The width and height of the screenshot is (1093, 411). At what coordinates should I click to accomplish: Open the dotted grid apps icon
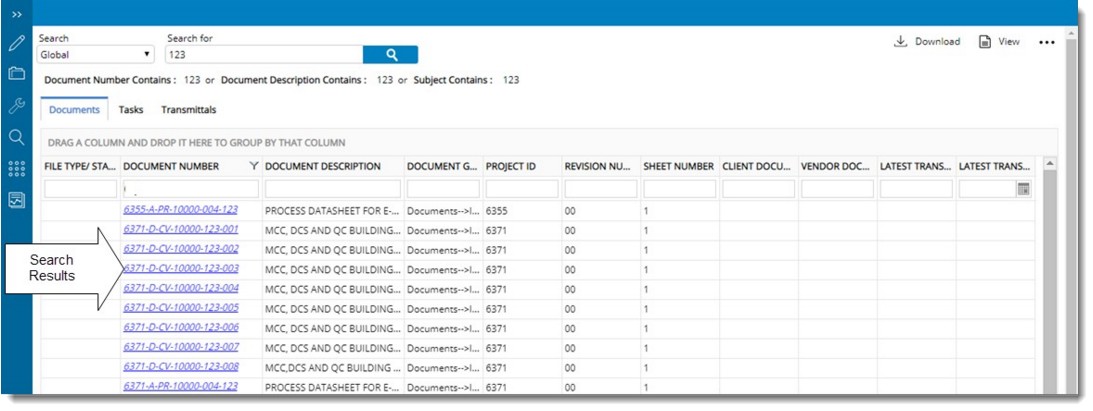(x=16, y=169)
